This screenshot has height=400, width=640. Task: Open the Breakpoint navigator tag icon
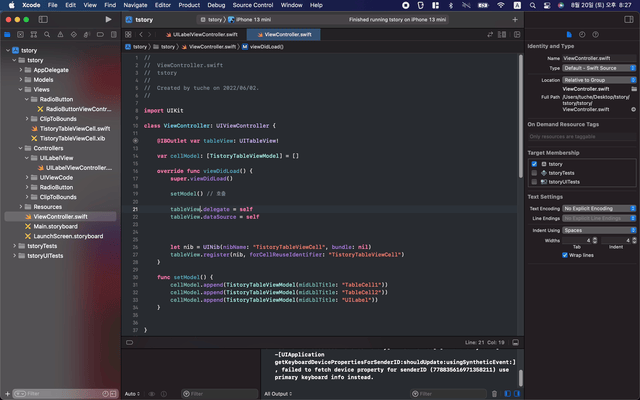tap(100, 35)
